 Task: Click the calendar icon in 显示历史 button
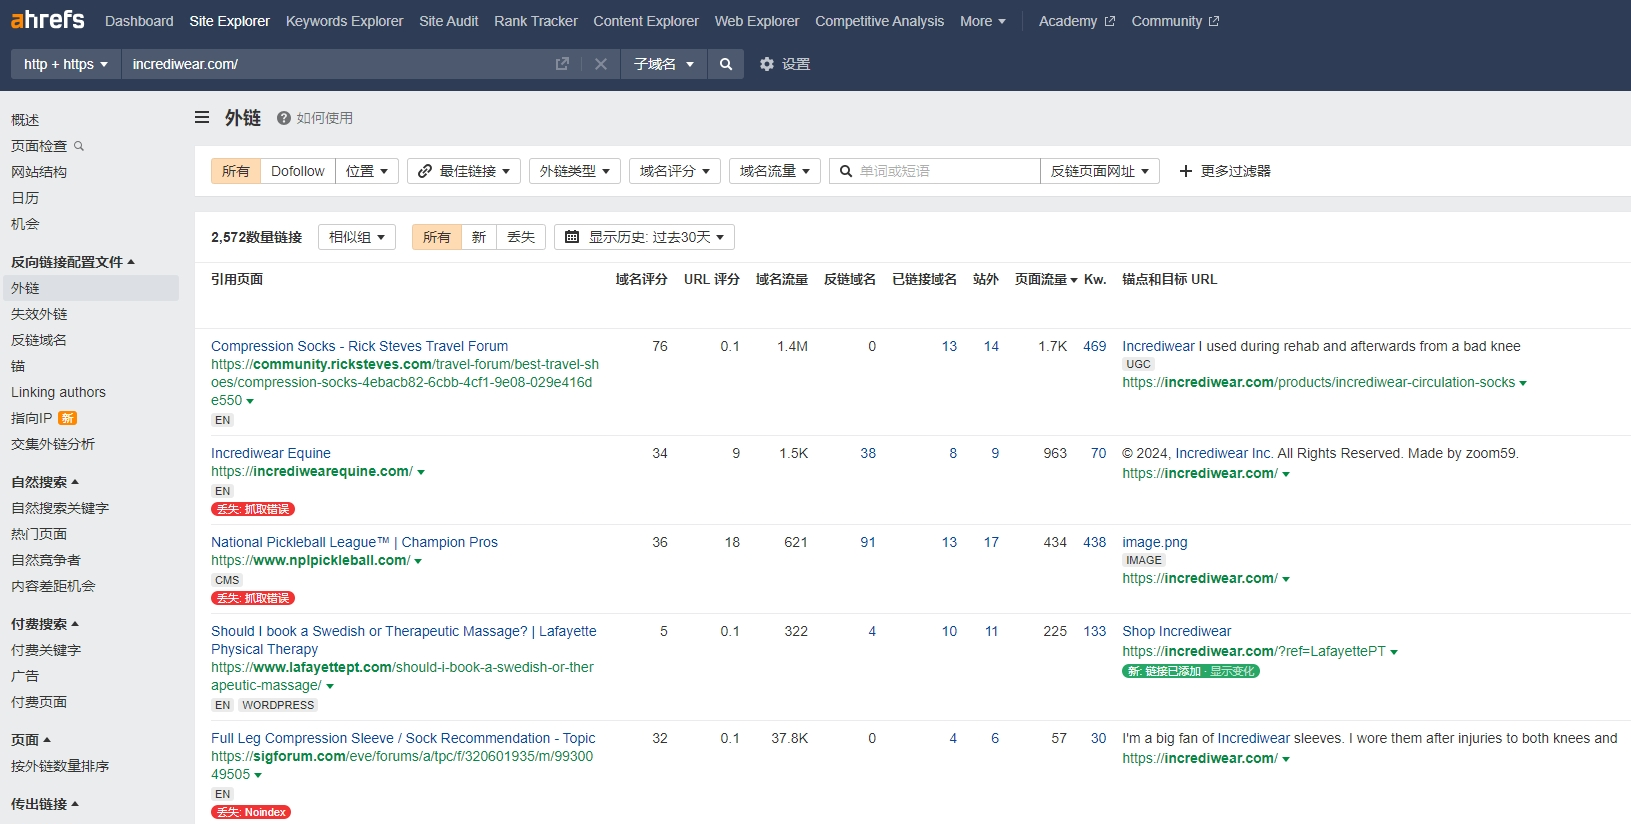(x=572, y=237)
